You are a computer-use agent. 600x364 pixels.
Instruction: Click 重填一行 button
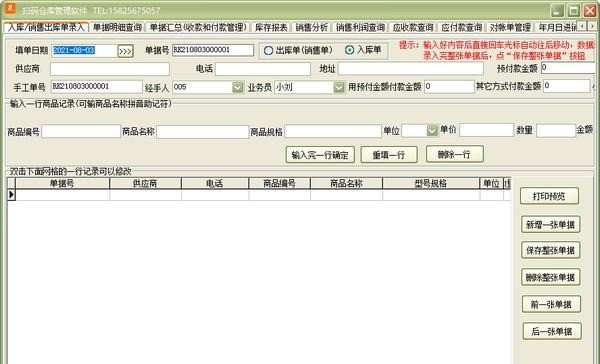[389, 155]
